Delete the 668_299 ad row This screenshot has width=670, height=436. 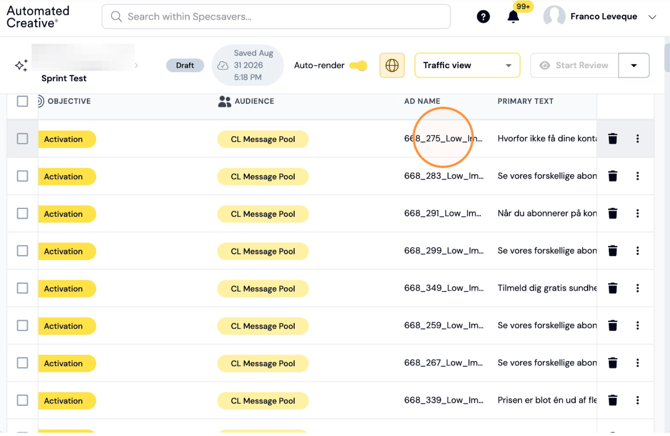(x=612, y=250)
